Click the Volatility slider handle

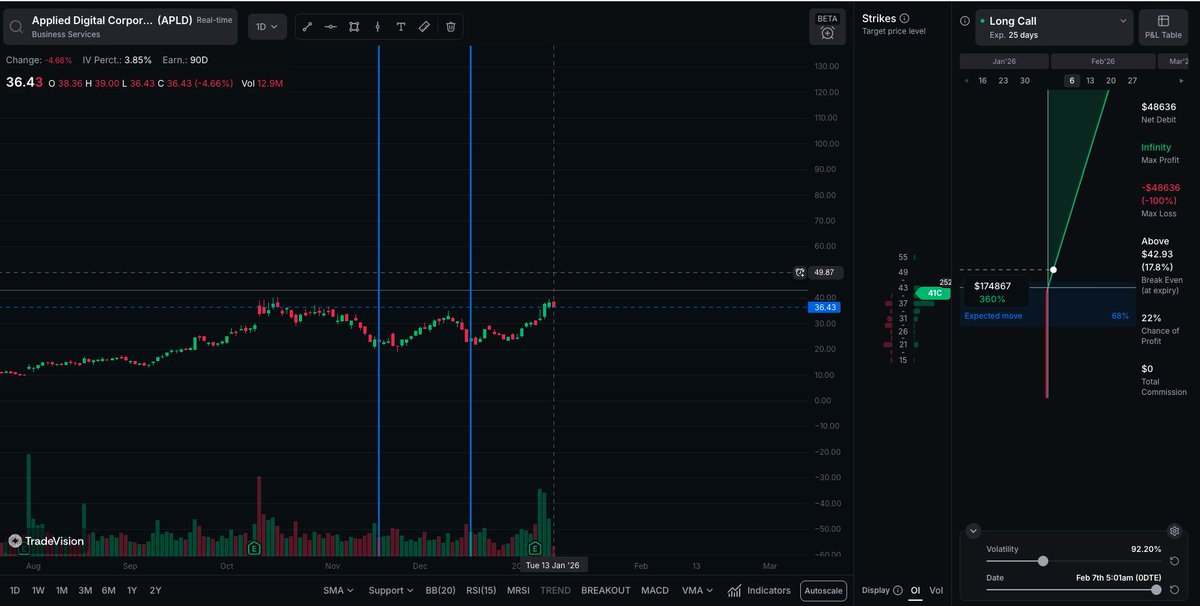click(x=1043, y=561)
